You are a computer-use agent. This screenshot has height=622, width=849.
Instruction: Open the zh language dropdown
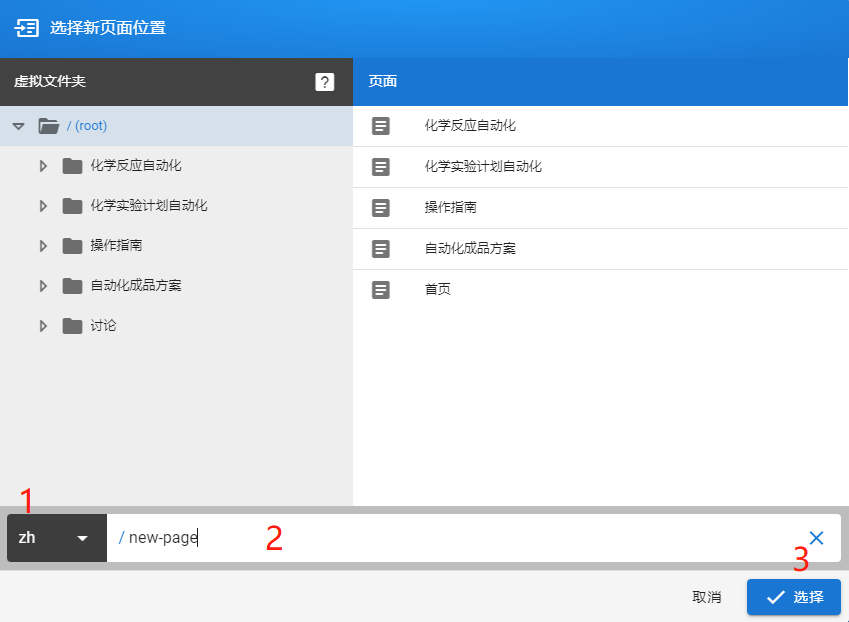56,538
